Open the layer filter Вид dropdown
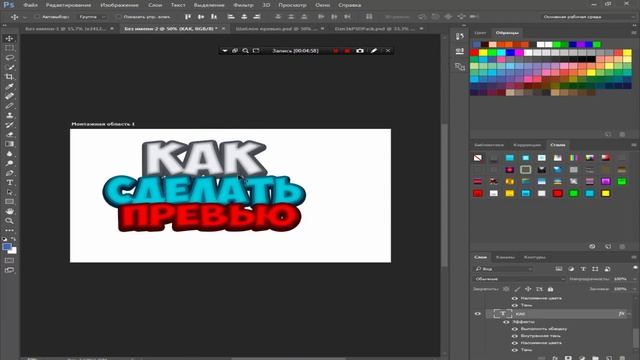The height and width of the screenshot is (360, 640). point(504,269)
